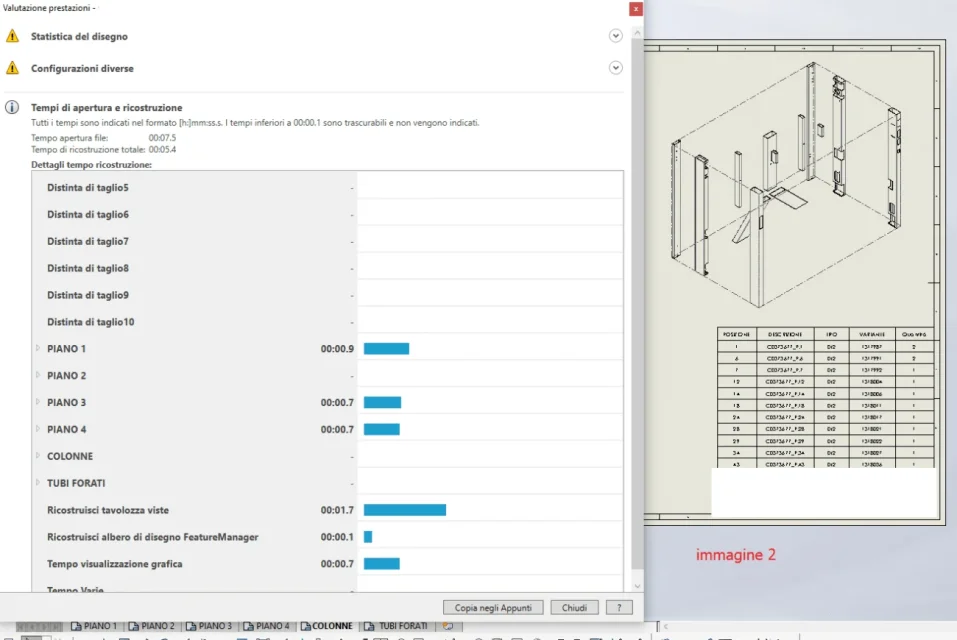Screen dimensions: 957x640
Task: Expand the PIANO 1 rebuild row
Action: [x=38, y=348]
